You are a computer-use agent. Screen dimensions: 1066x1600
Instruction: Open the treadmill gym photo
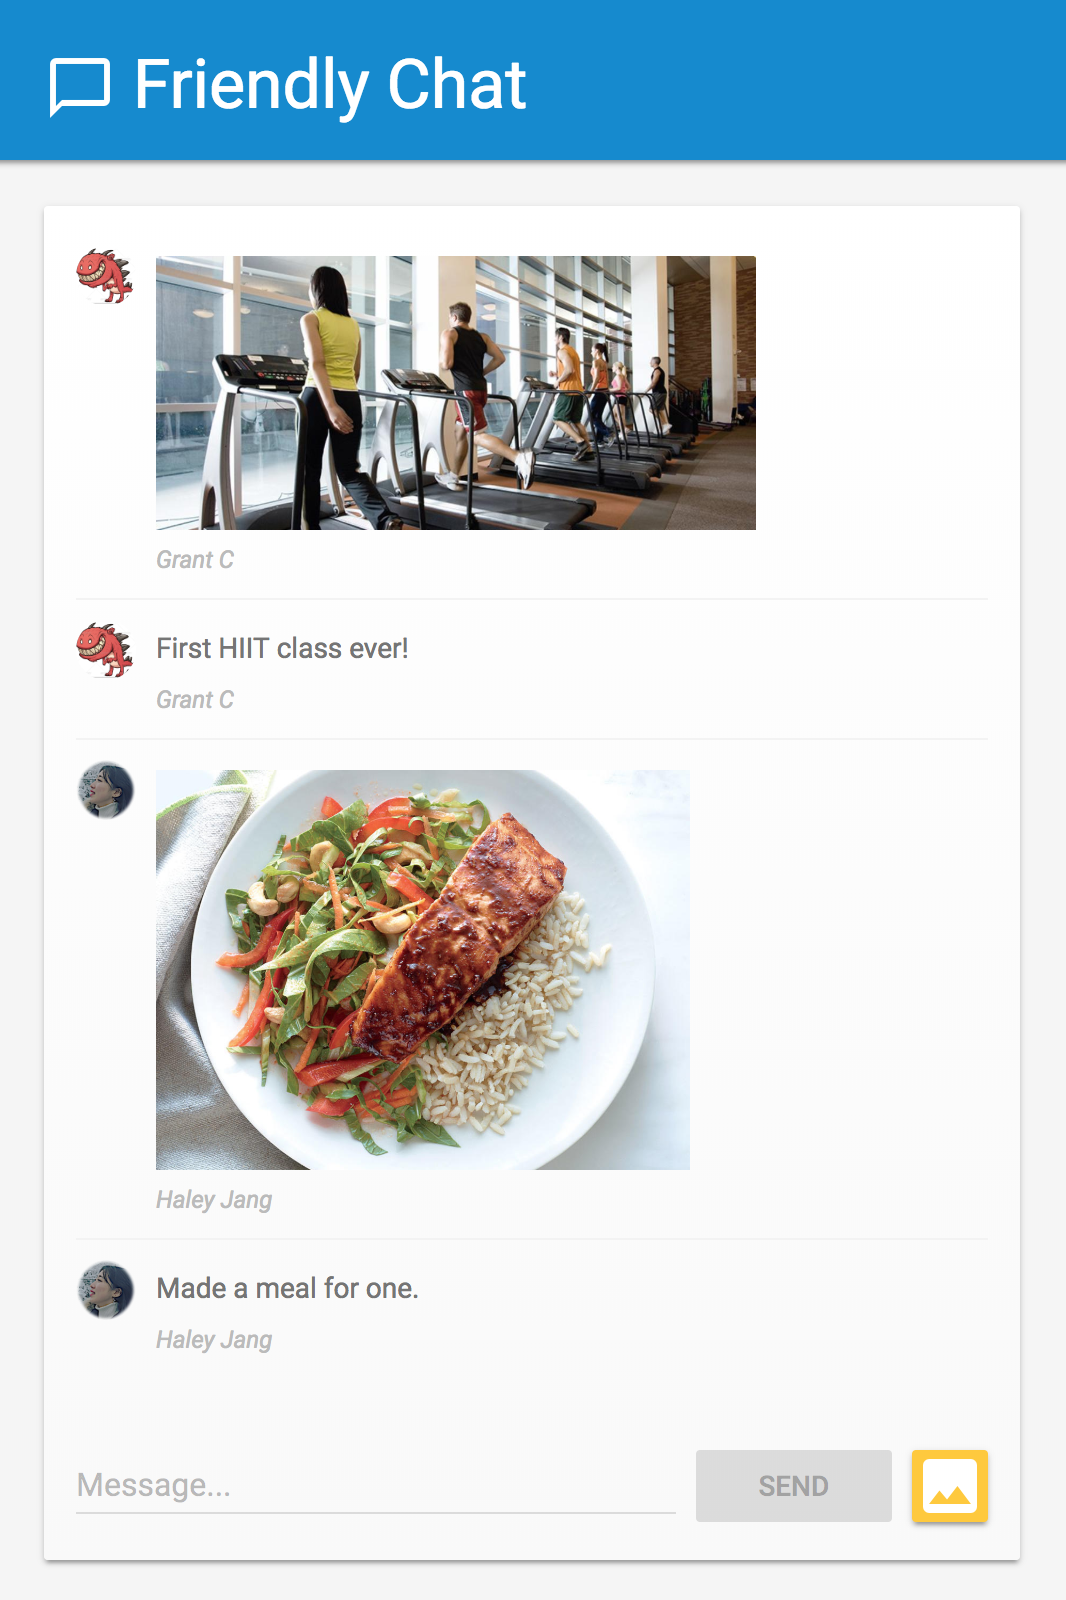(x=456, y=393)
